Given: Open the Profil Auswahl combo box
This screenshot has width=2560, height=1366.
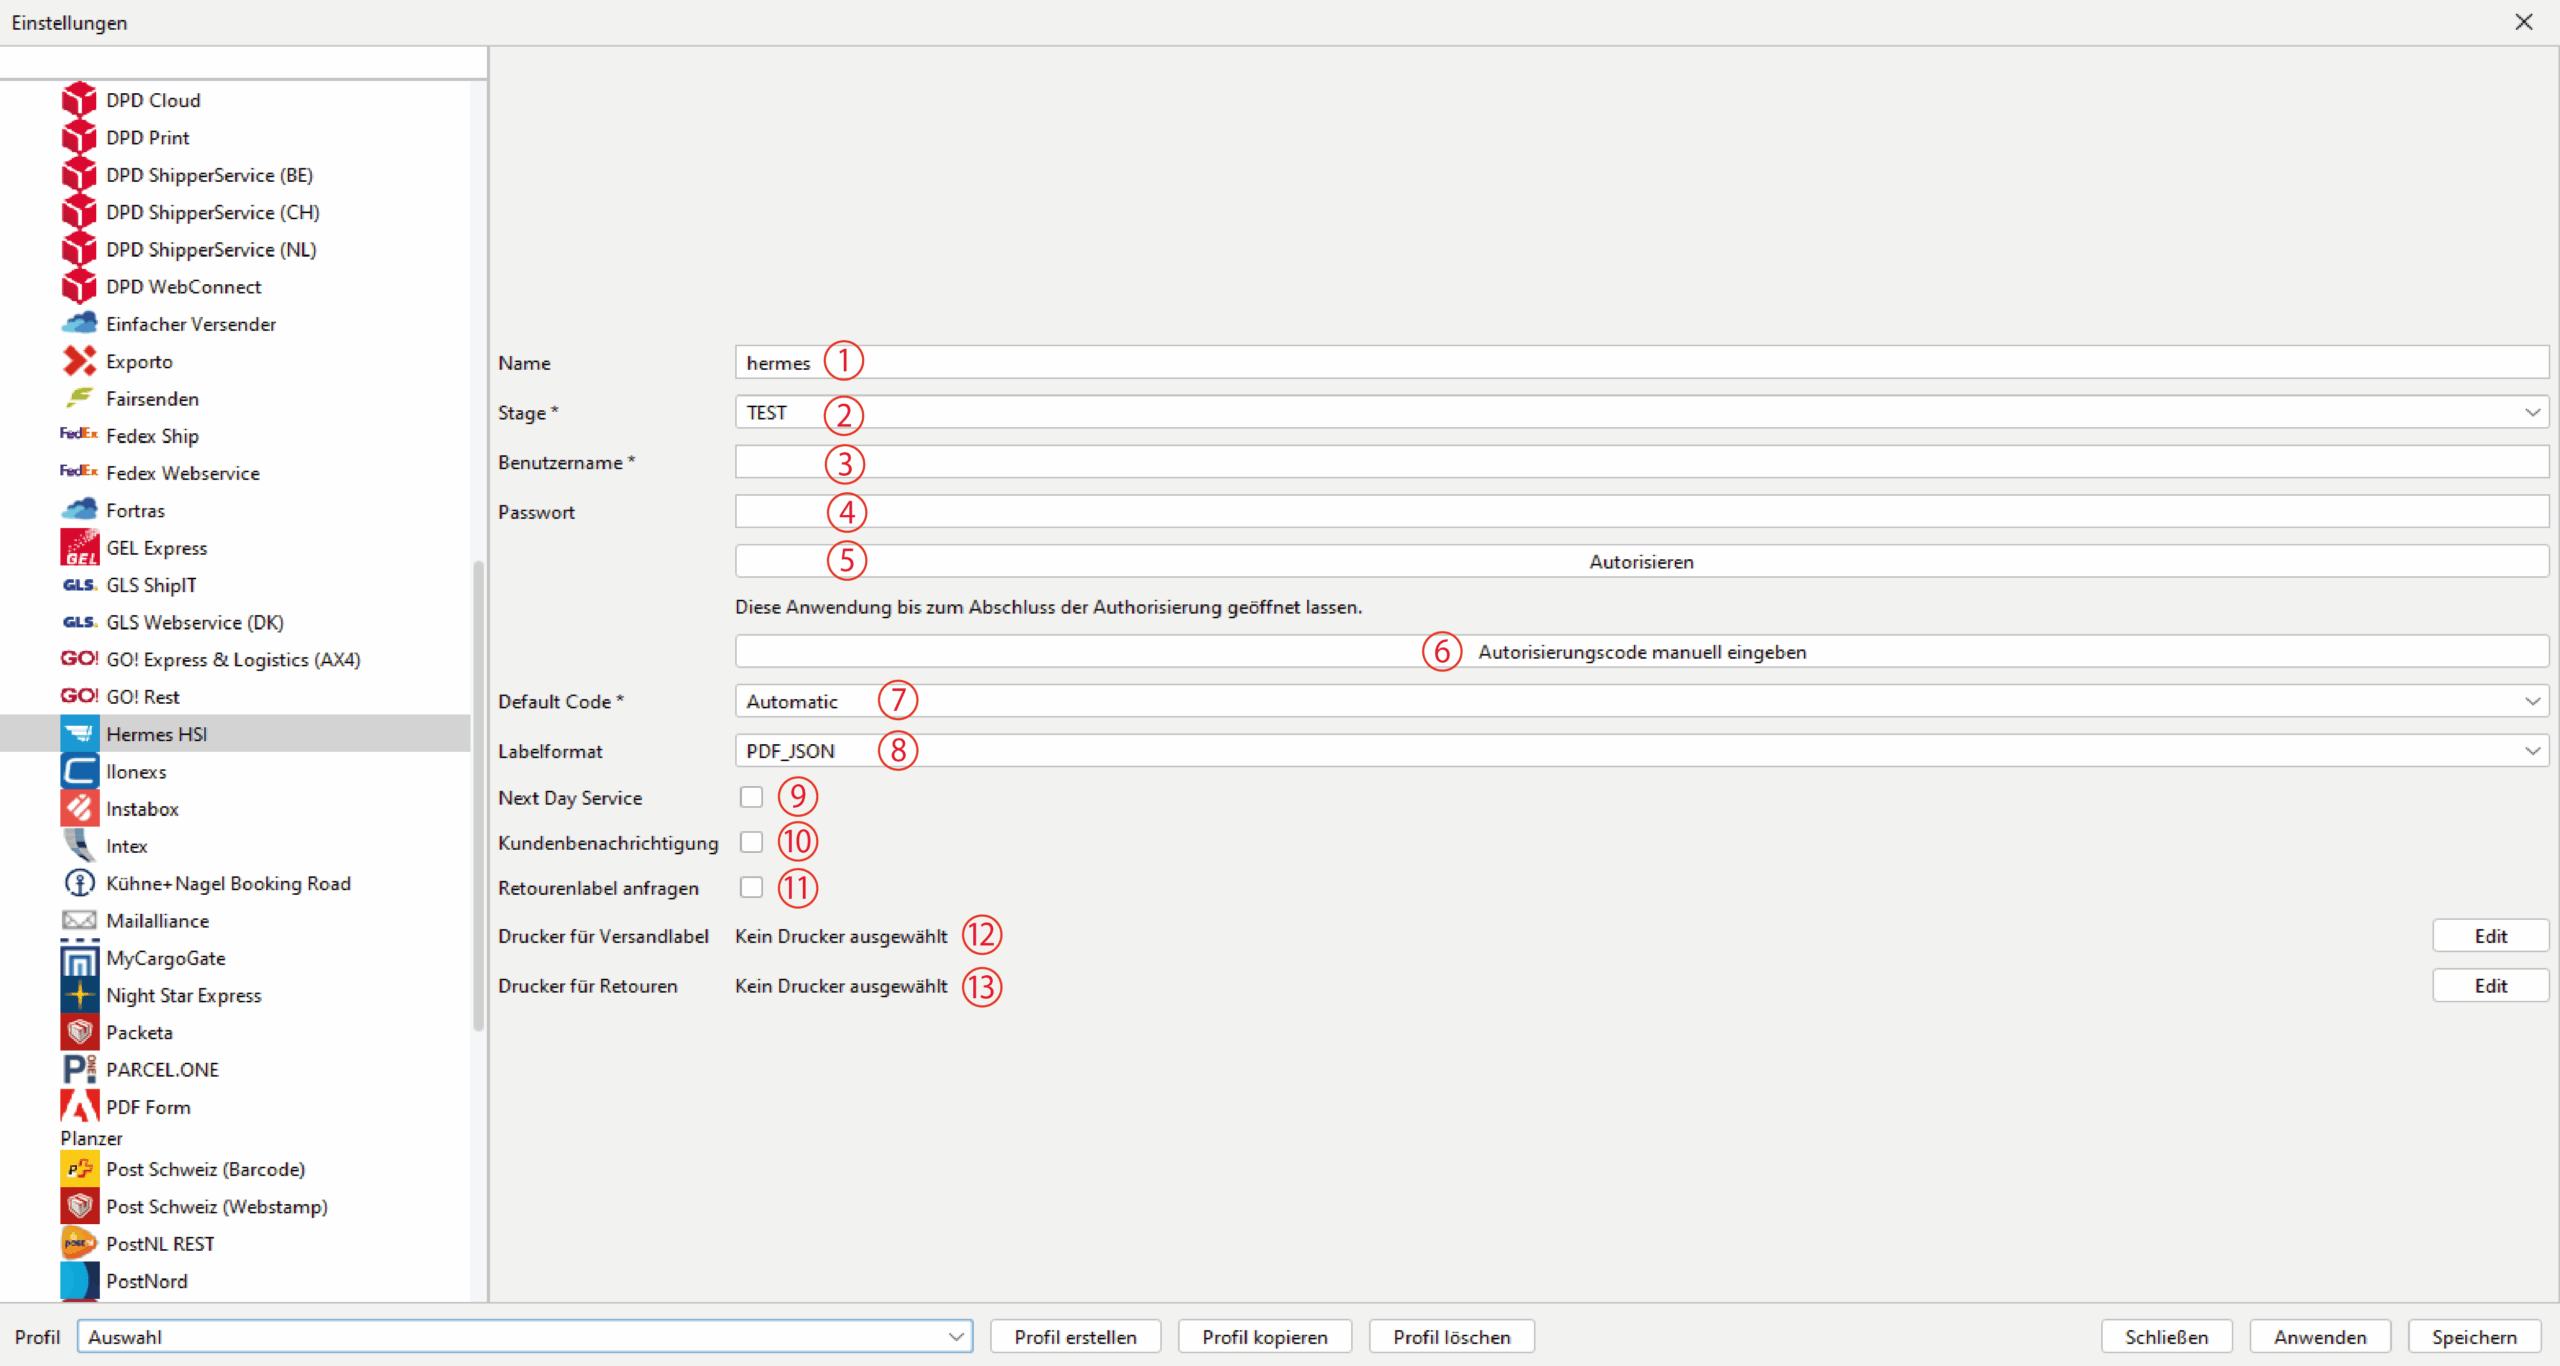Looking at the screenshot, I should pos(525,1337).
